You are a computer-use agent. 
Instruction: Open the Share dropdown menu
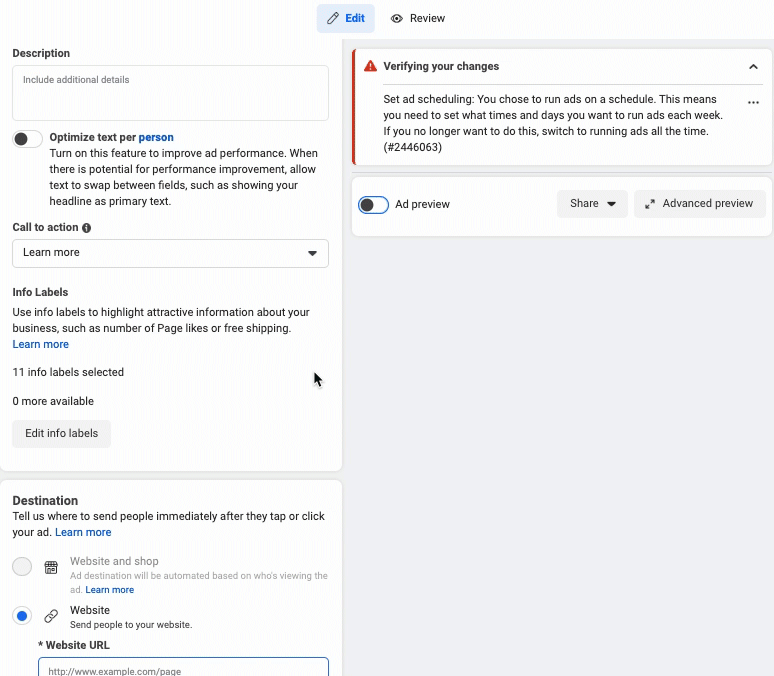coord(592,204)
